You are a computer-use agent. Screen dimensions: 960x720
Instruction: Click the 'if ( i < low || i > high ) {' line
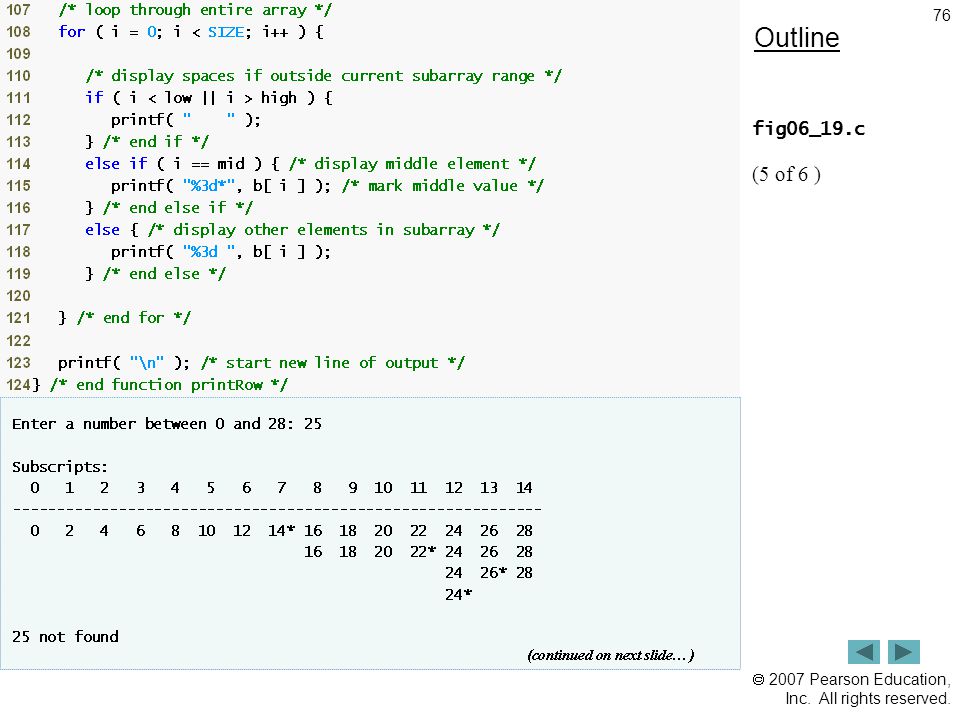tap(208, 98)
